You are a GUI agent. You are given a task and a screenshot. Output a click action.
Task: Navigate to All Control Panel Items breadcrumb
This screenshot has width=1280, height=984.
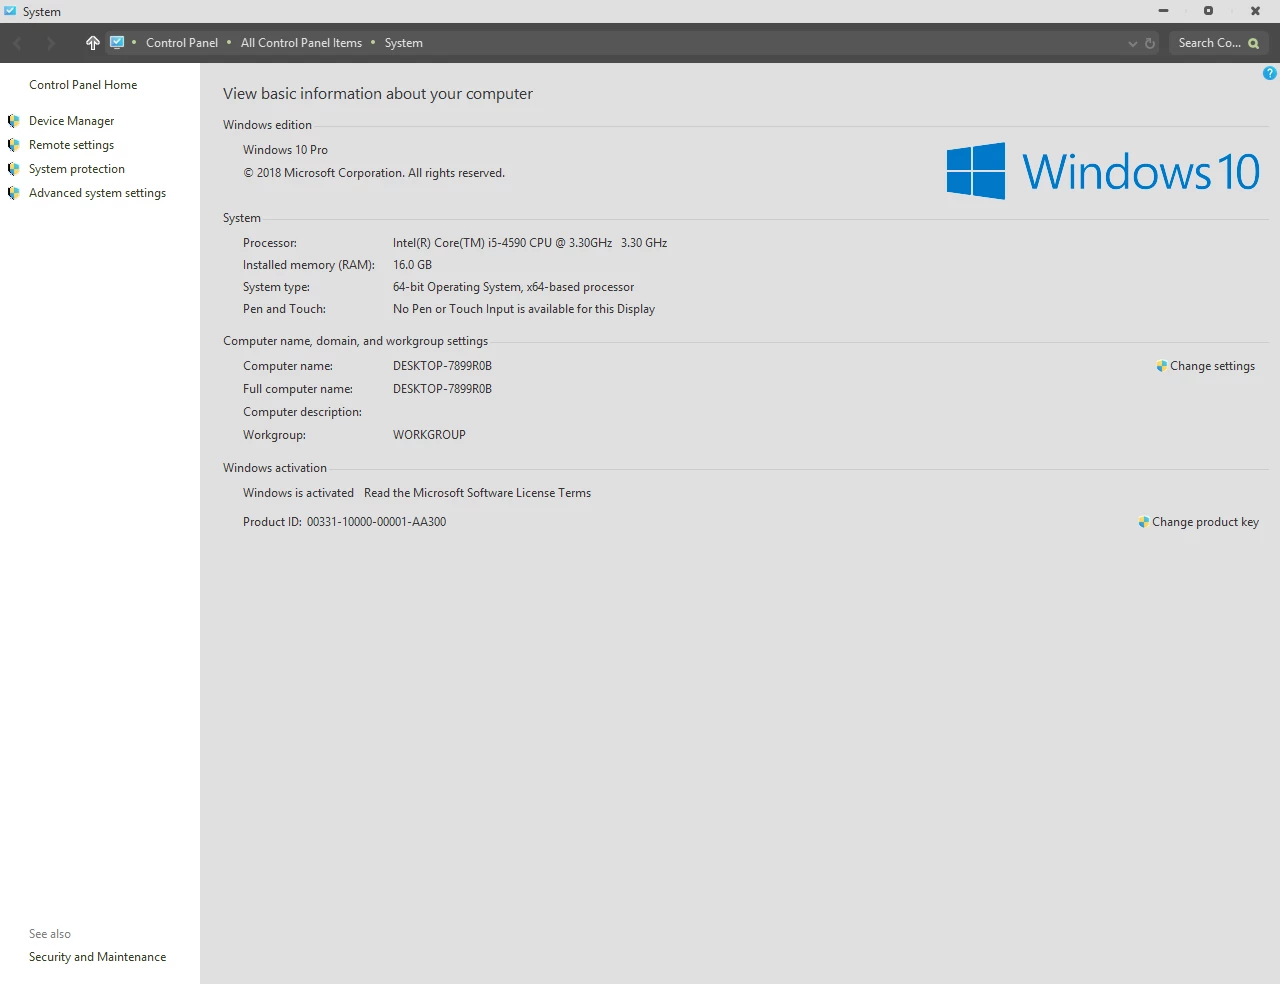pyautogui.click(x=301, y=43)
